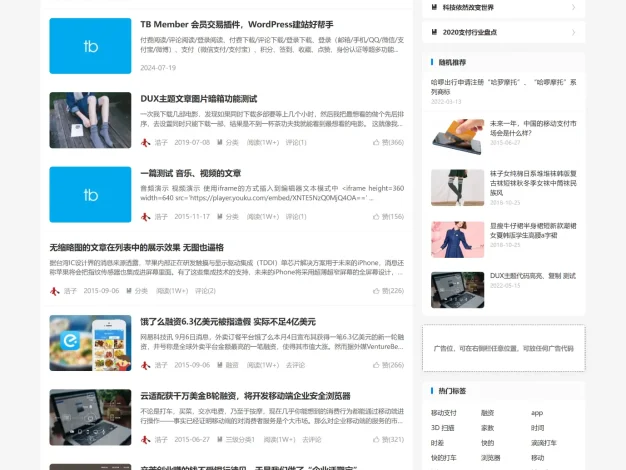Click category folder icon on 2019-07-08 post

(220, 142)
